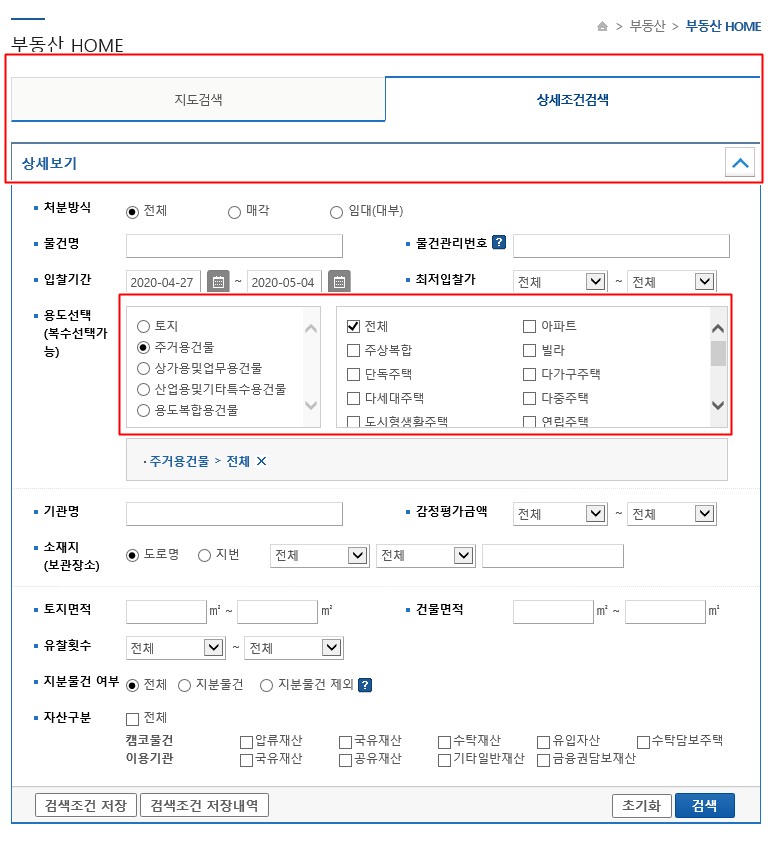Open second 소재지 district dropdown
Image resolution: width=775 pixels, height=844 pixels.
point(426,555)
